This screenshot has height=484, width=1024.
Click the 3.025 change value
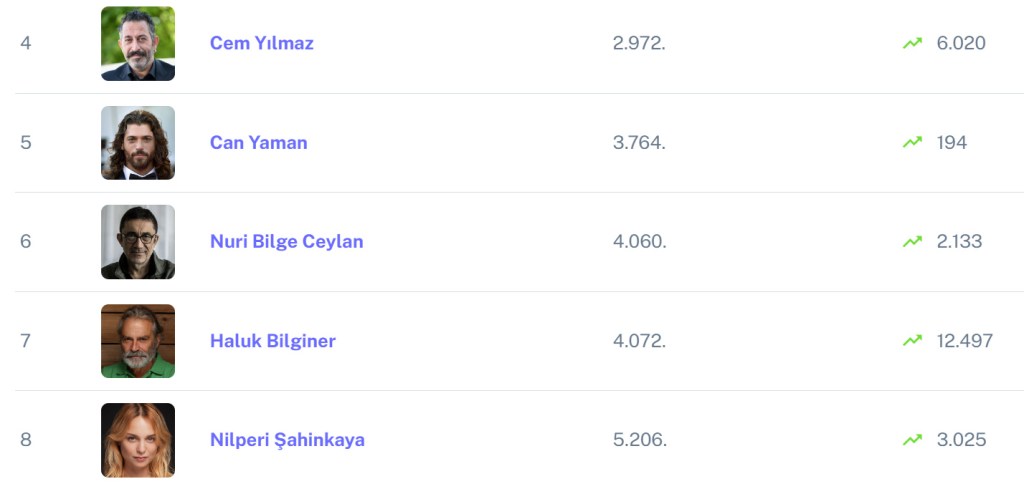961,439
